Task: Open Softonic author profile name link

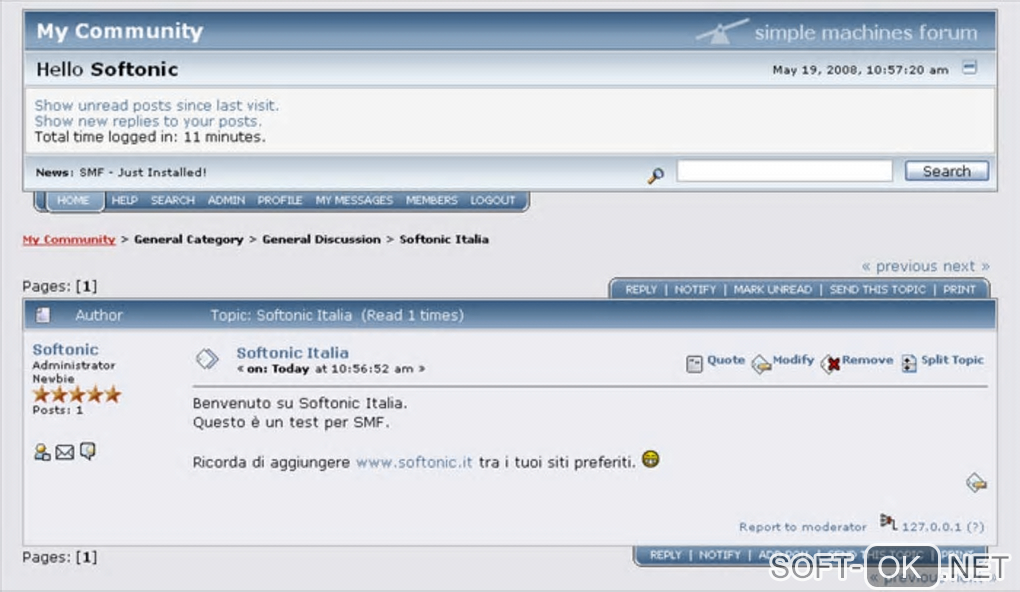Action: pyautogui.click(x=66, y=349)
